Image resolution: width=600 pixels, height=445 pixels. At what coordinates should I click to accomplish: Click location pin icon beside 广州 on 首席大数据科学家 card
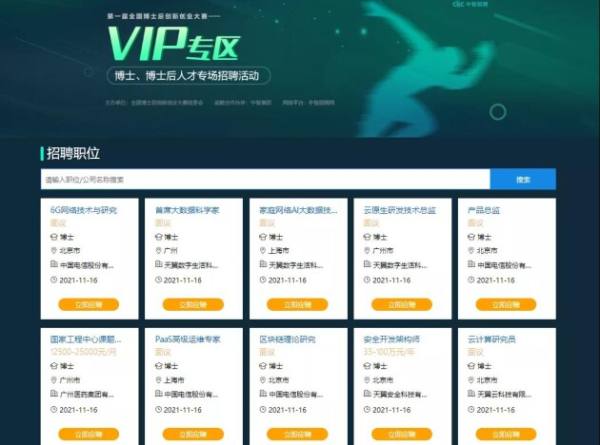[x=158, y=250]
